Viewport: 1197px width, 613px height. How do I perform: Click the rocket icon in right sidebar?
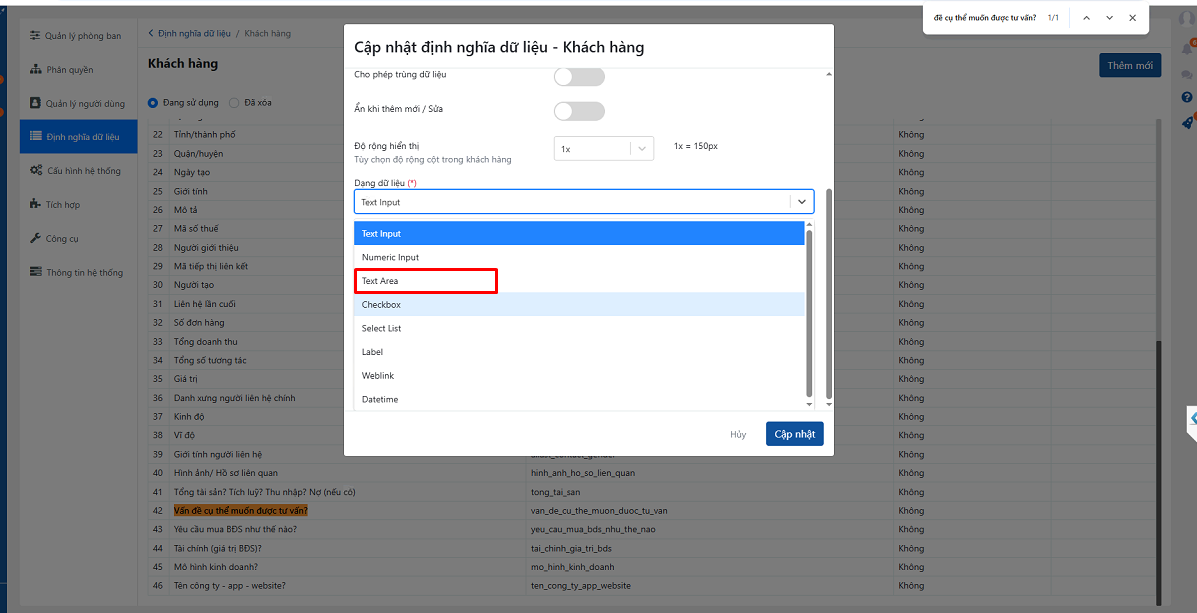[1187, 123]
